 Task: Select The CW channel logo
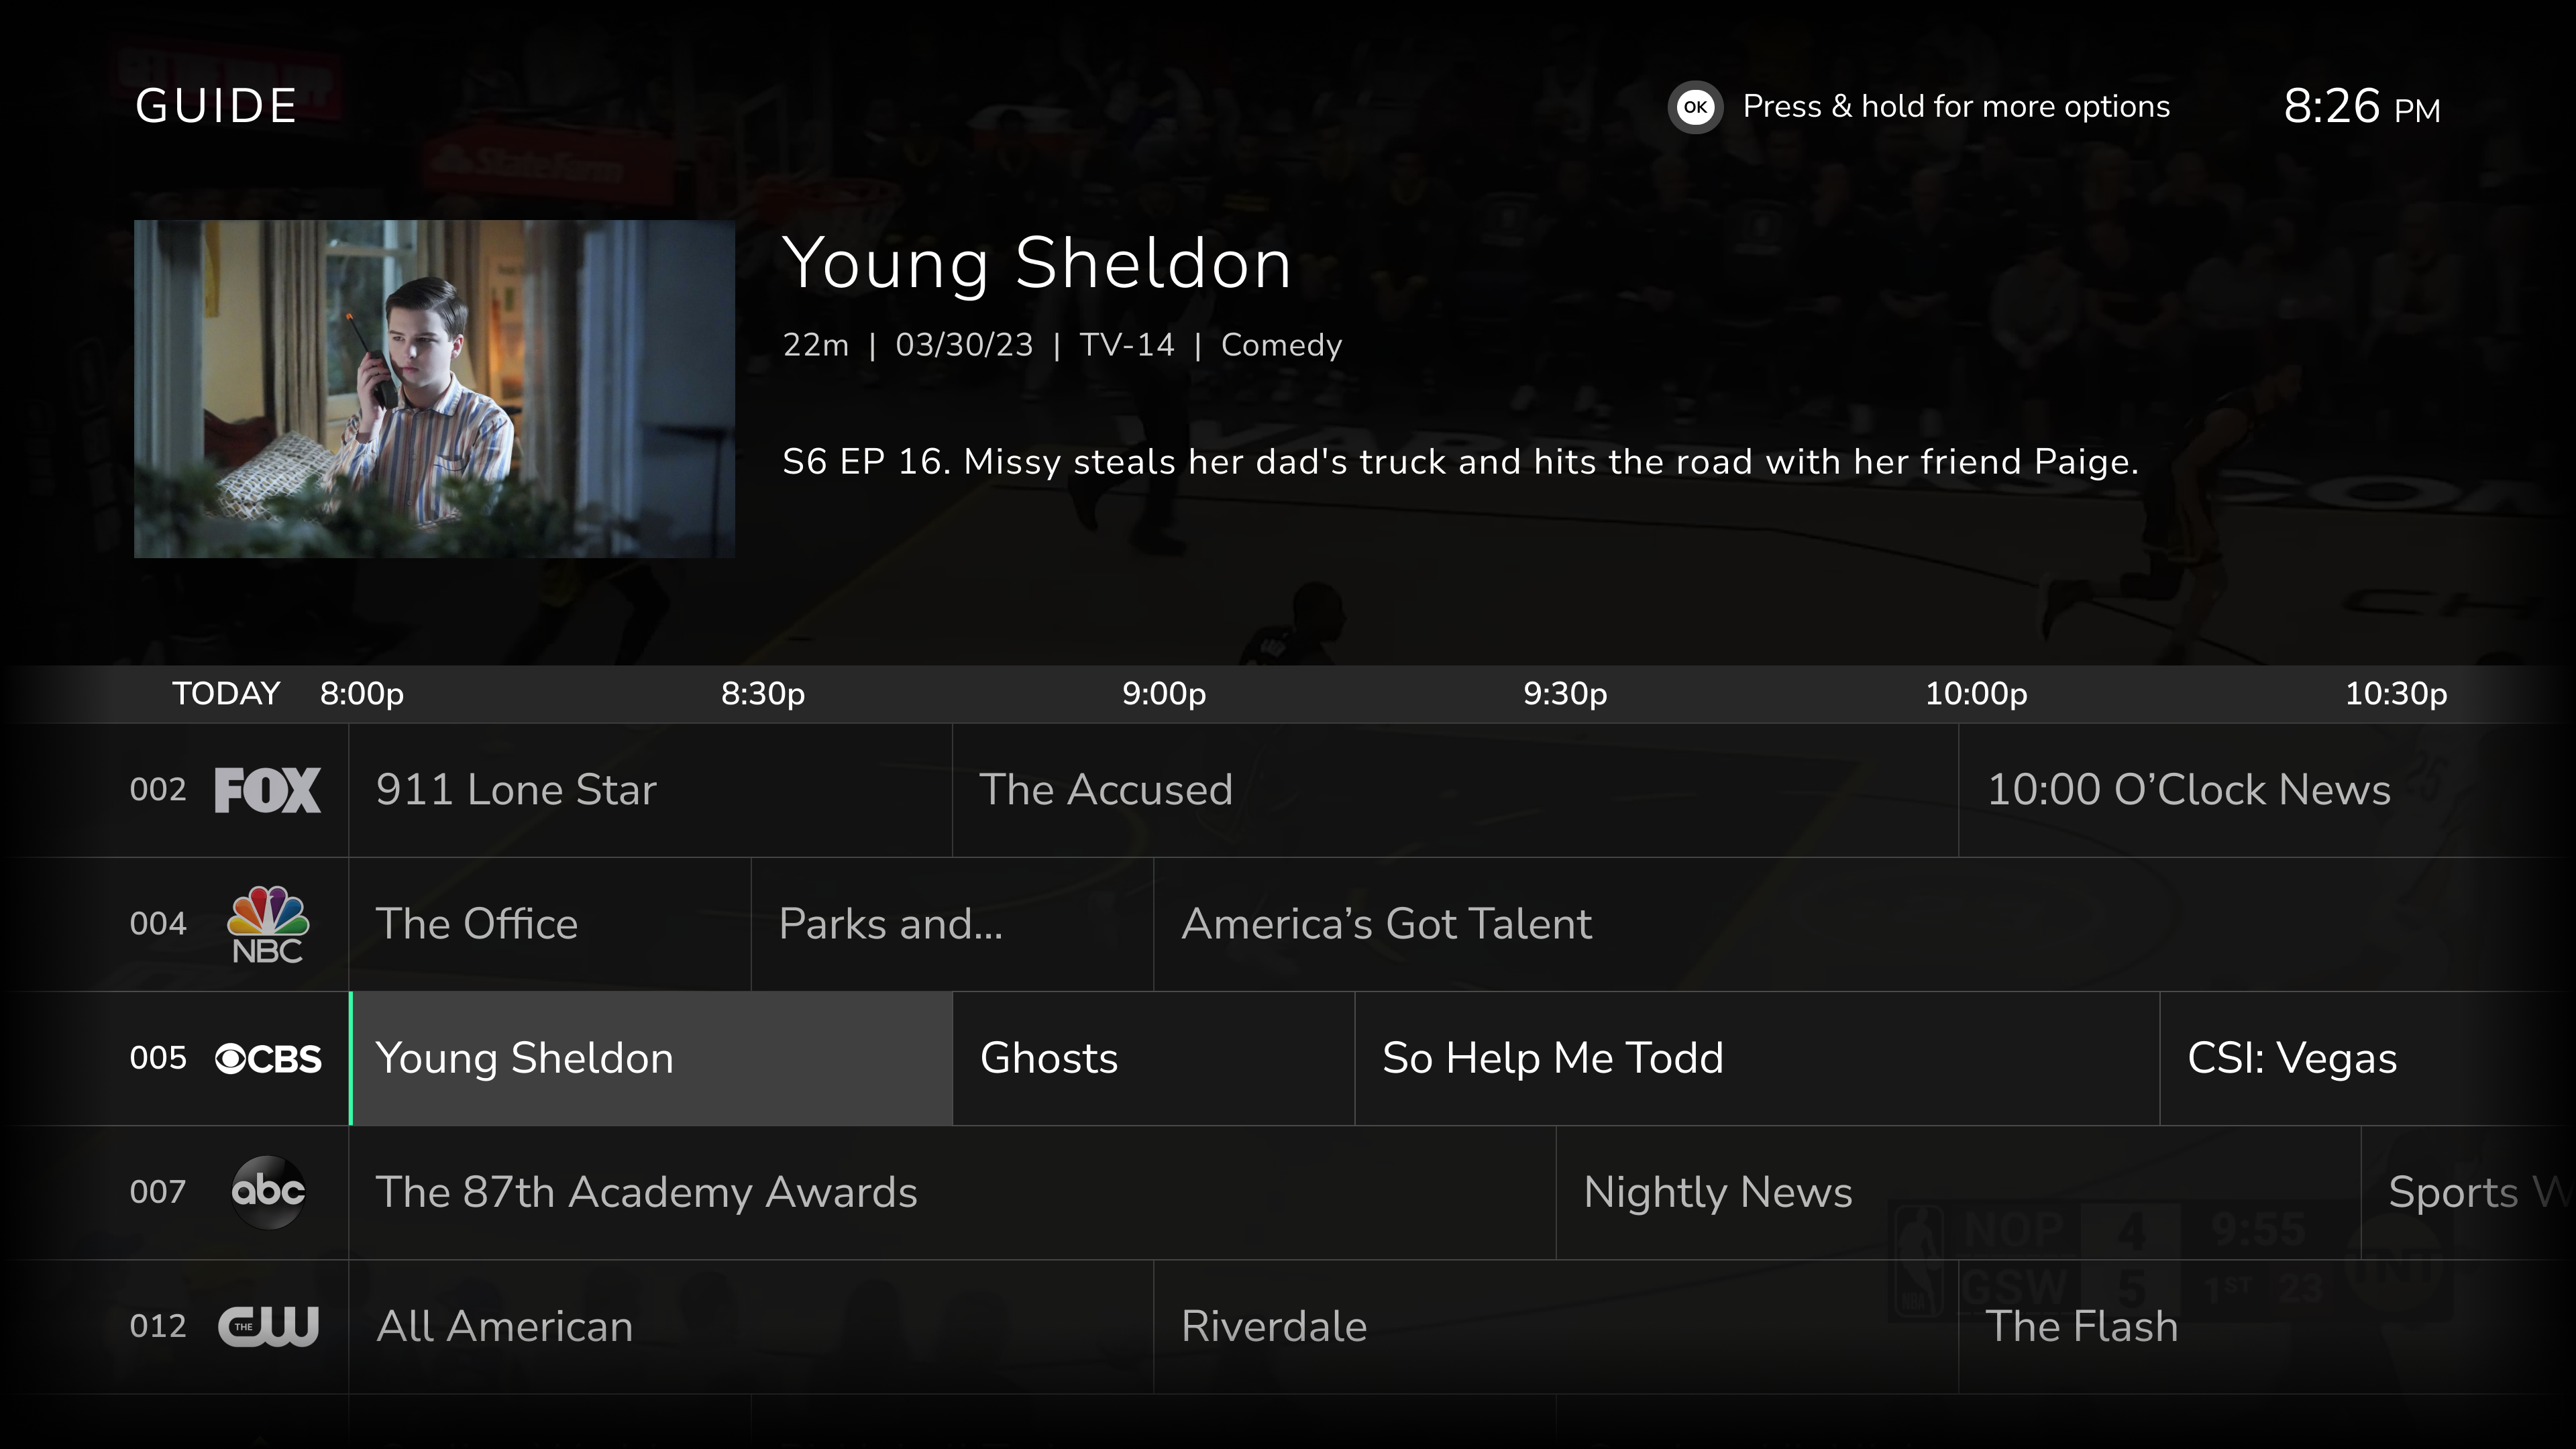click(x=268, y=1326)
